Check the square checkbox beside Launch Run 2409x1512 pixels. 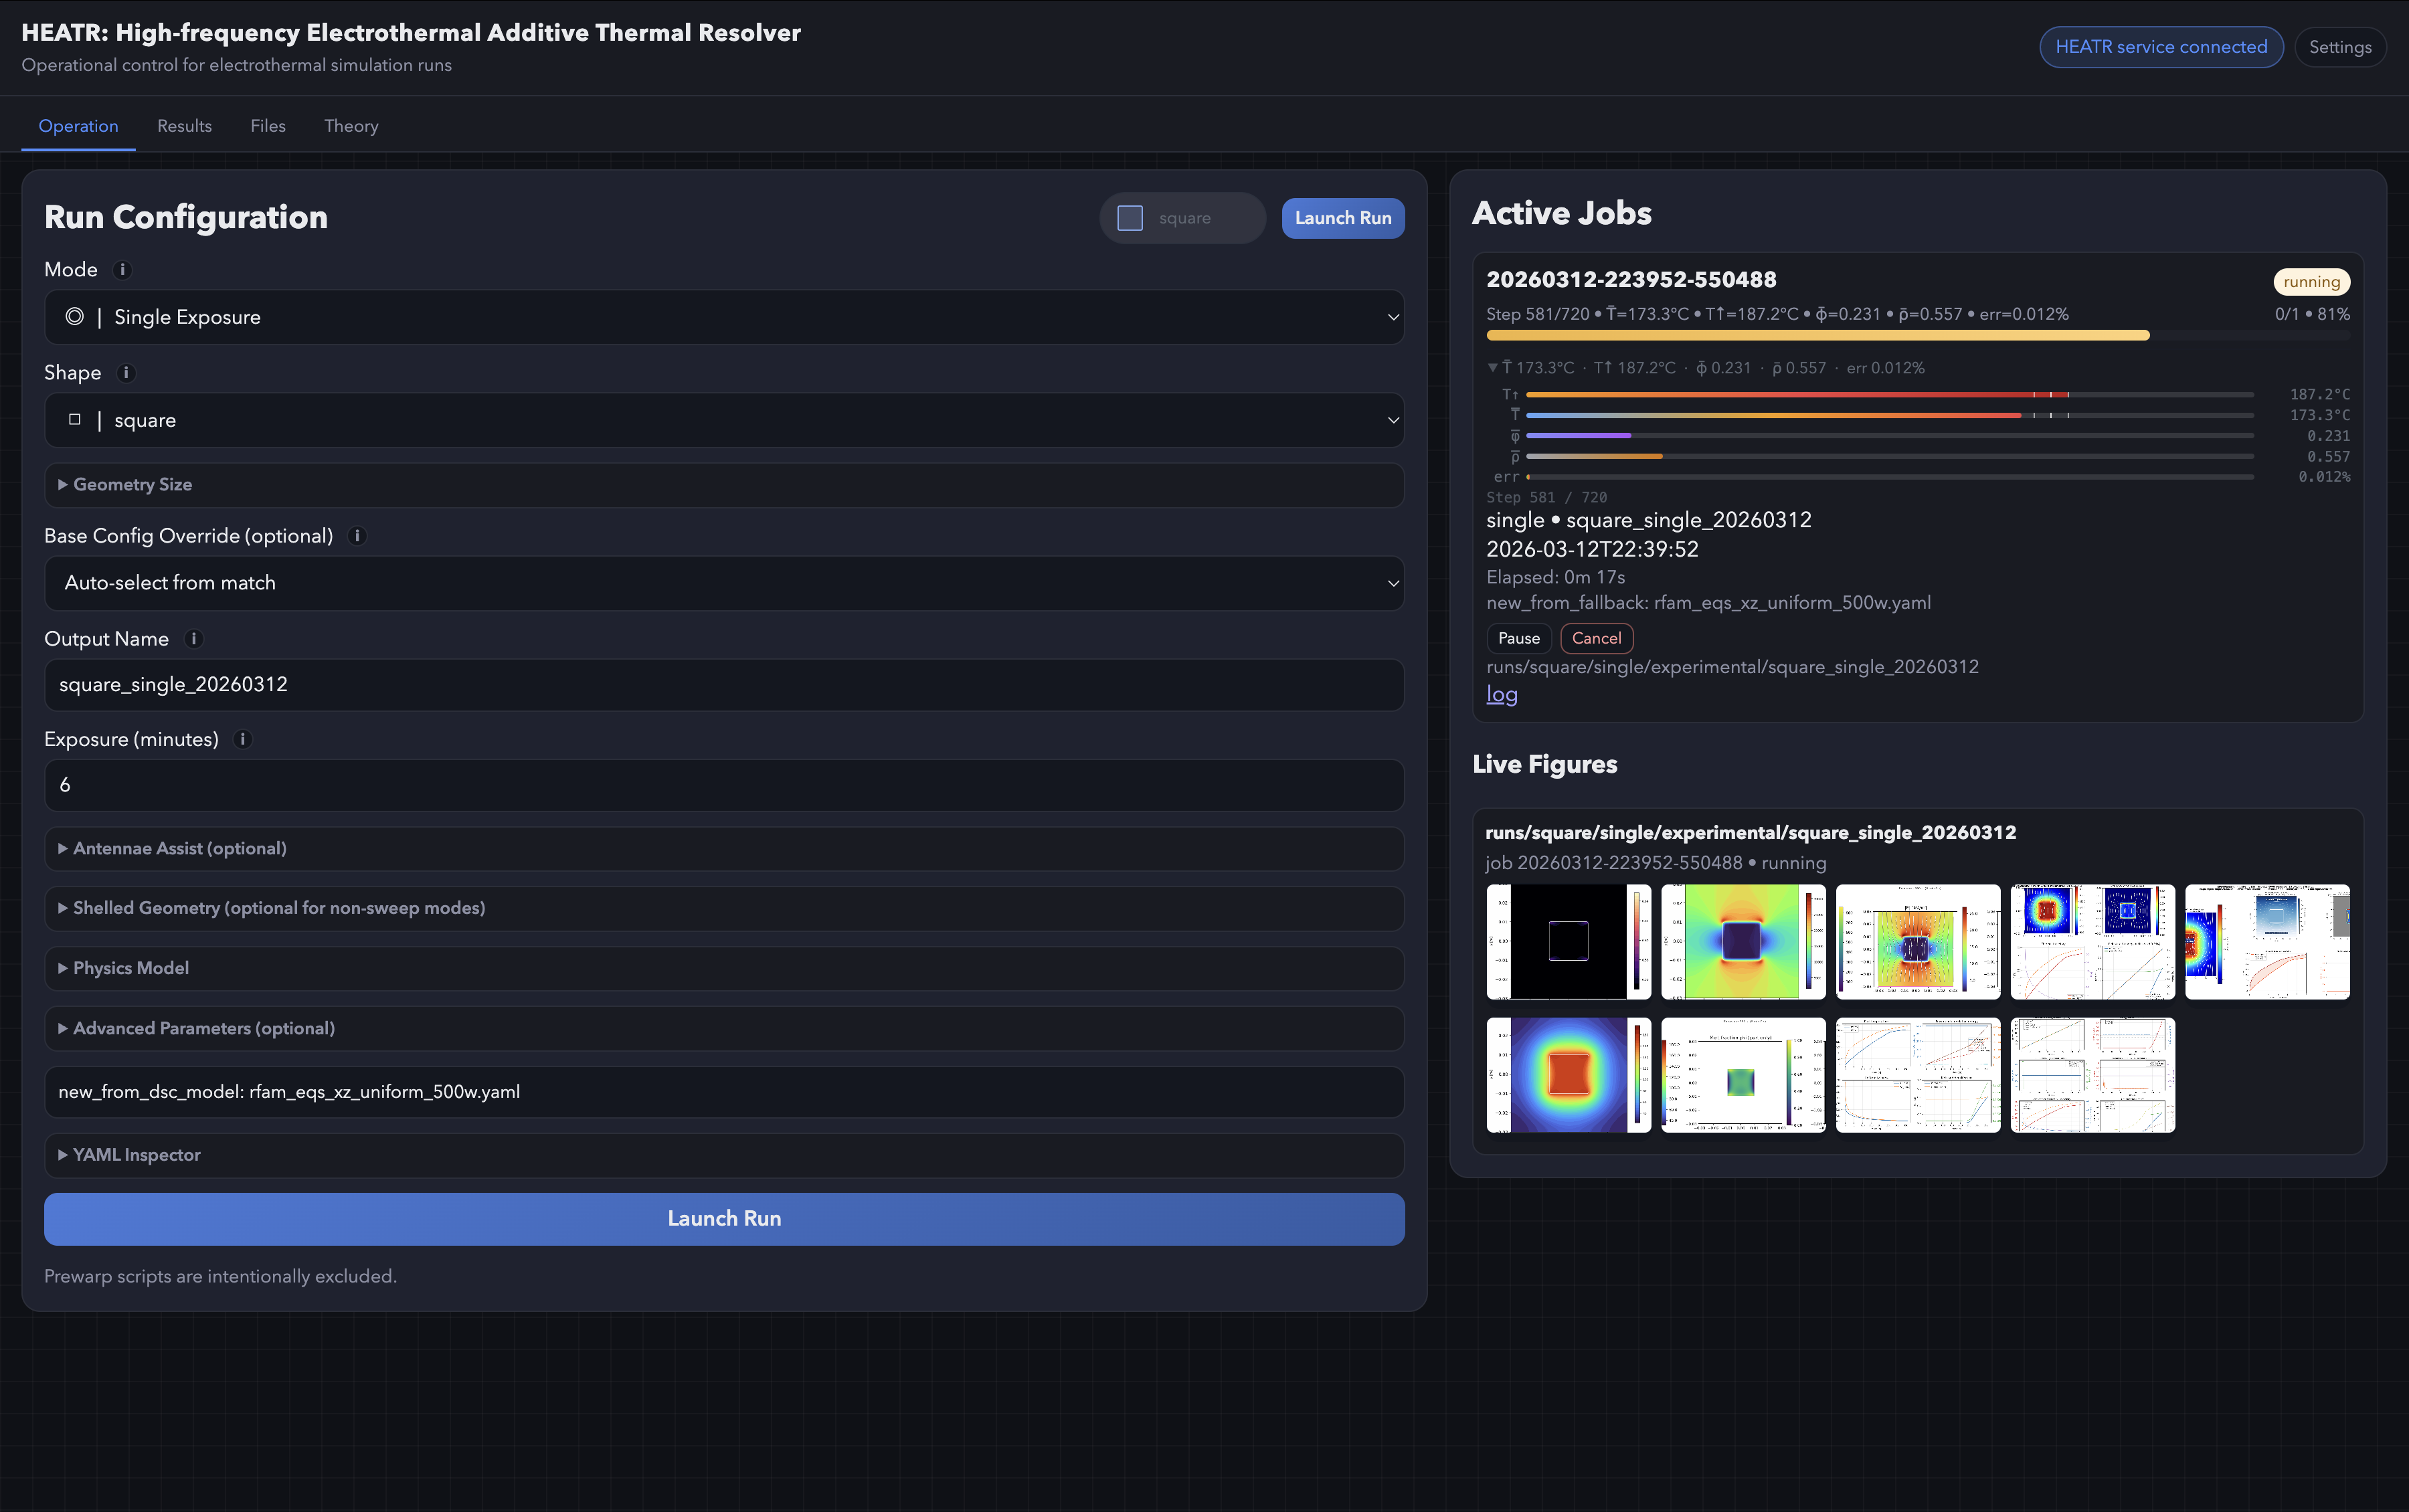point(1130,217)
